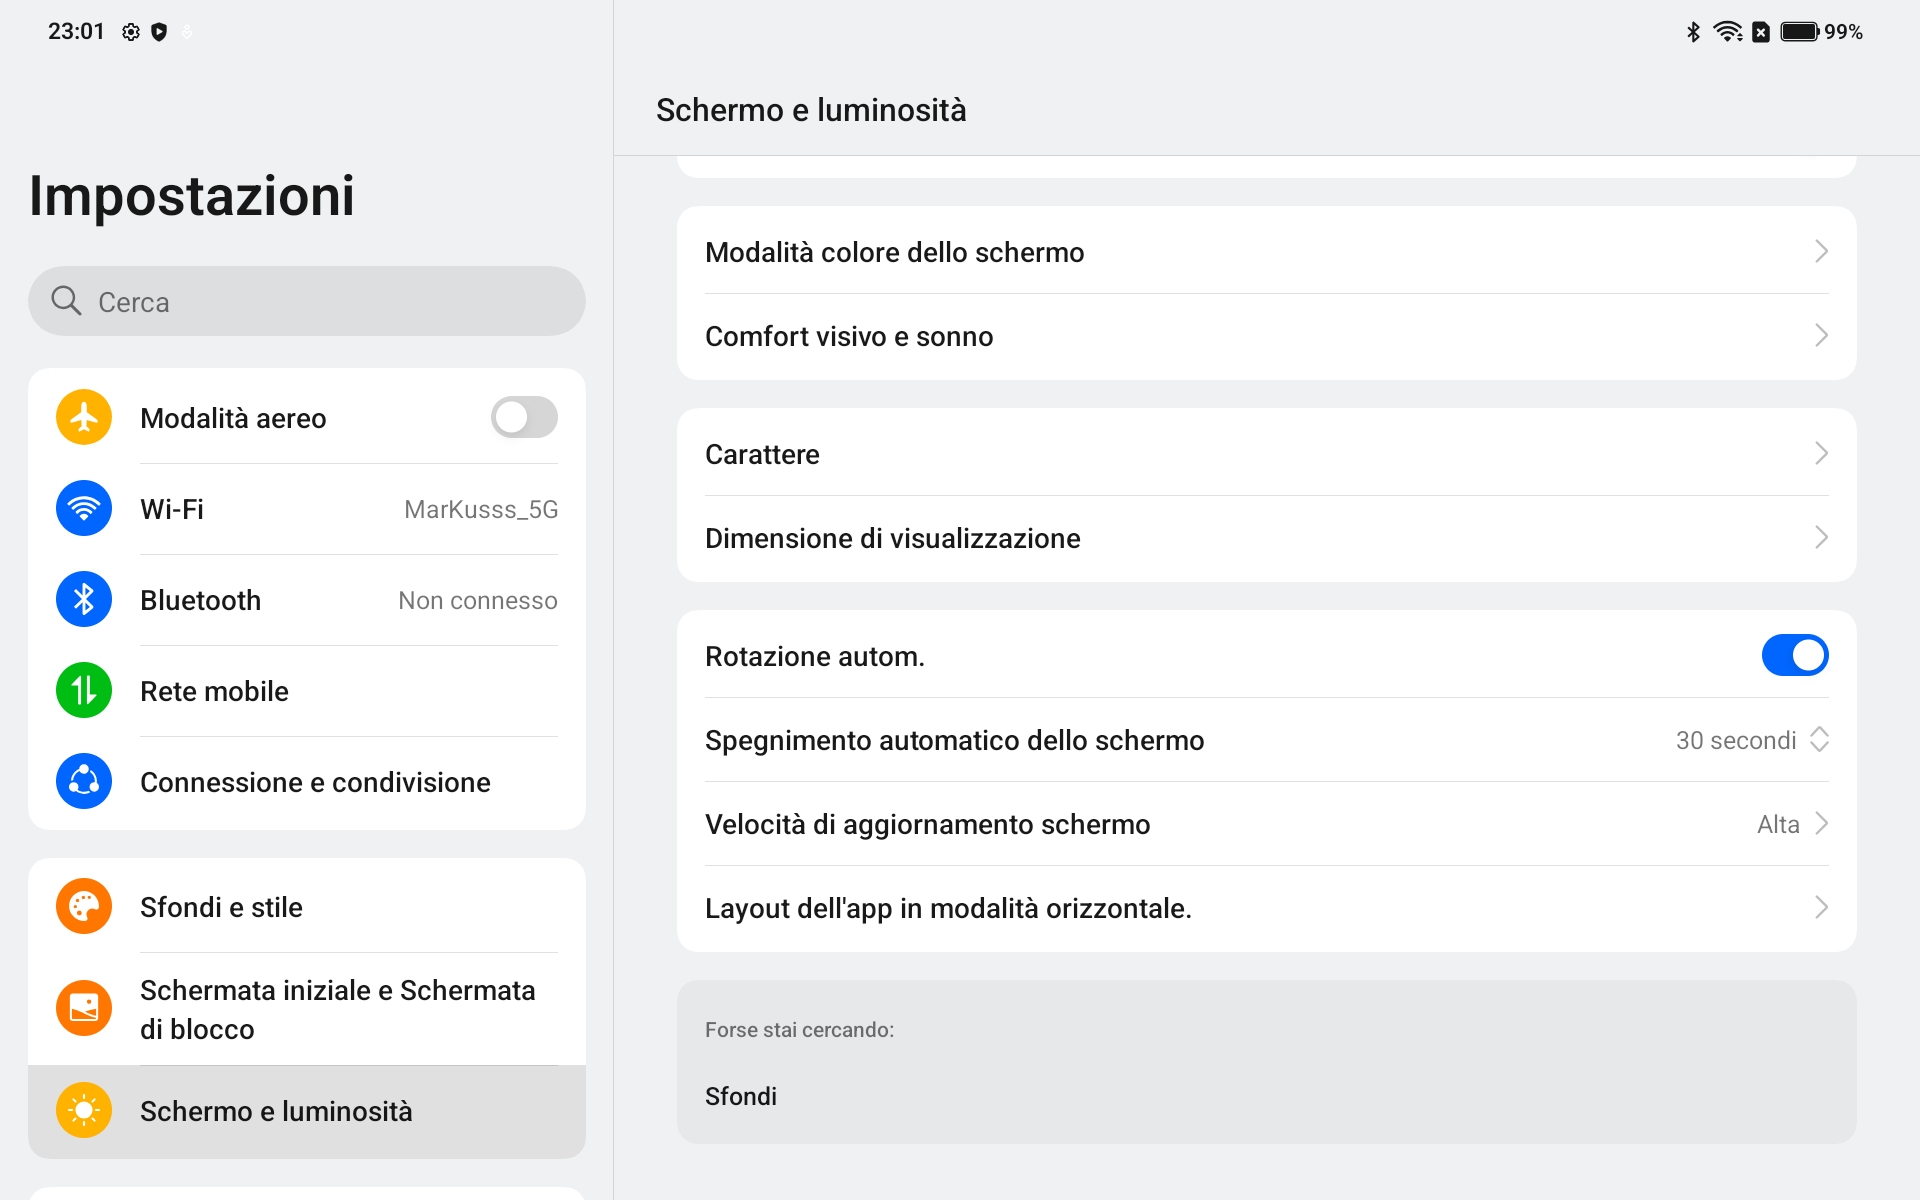Image resolution: width=1920 pixels, height=1200 pixels.
Task: Tap the airplane mode icon
Action: tap(84, 417)
